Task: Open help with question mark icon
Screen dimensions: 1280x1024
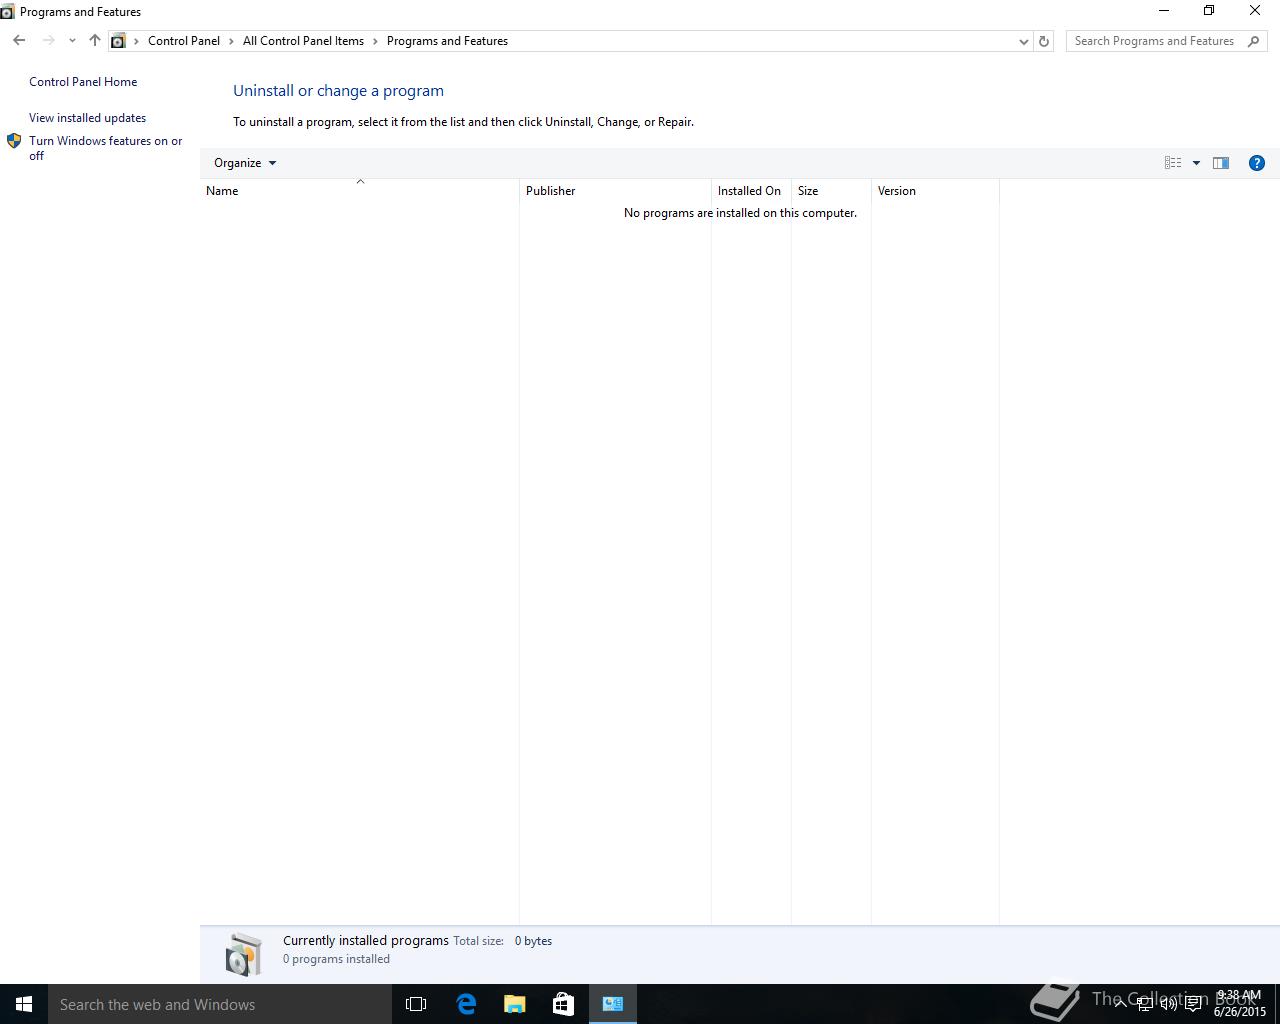Action: 1257,163
